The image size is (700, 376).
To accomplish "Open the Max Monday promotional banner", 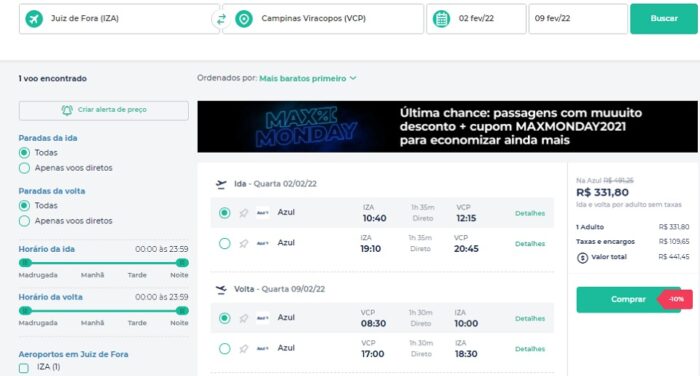I will (447, 126).
